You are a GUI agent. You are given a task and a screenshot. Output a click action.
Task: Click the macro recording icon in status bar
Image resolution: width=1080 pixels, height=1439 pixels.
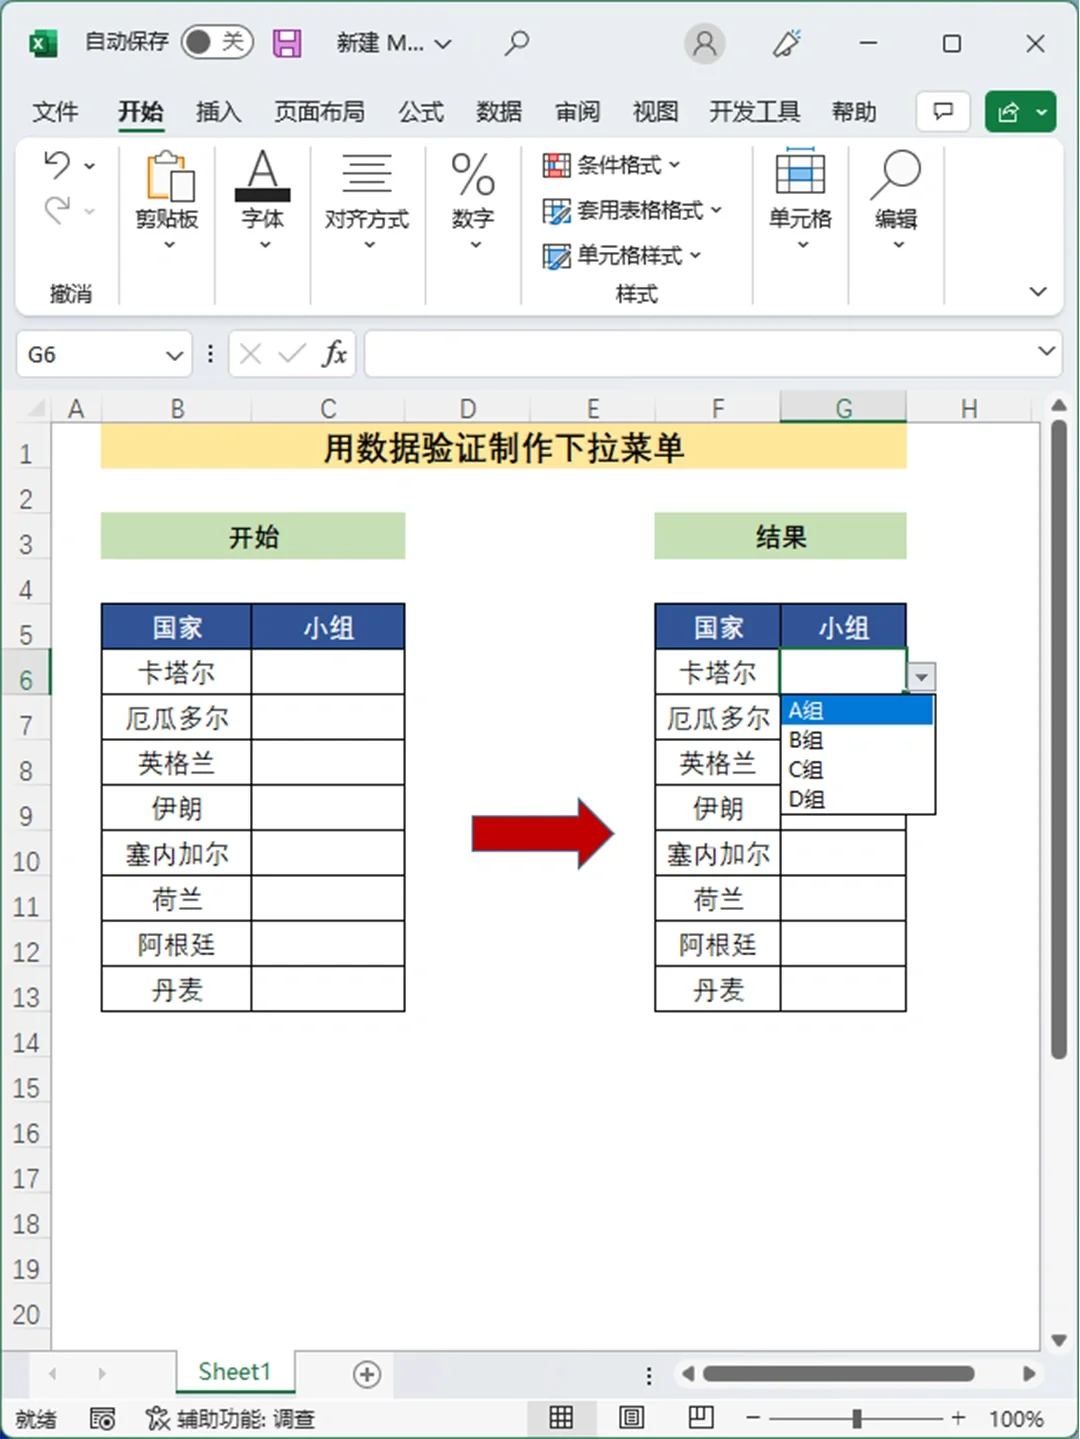click(x=102, y=1418)
